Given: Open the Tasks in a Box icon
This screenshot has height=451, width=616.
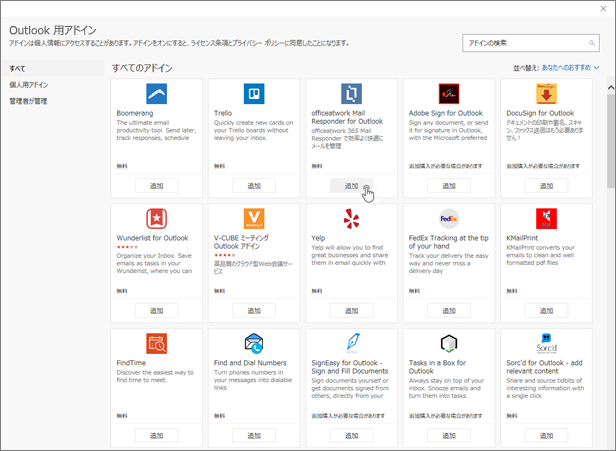Looking at the screenshot, I should point(449,343).
